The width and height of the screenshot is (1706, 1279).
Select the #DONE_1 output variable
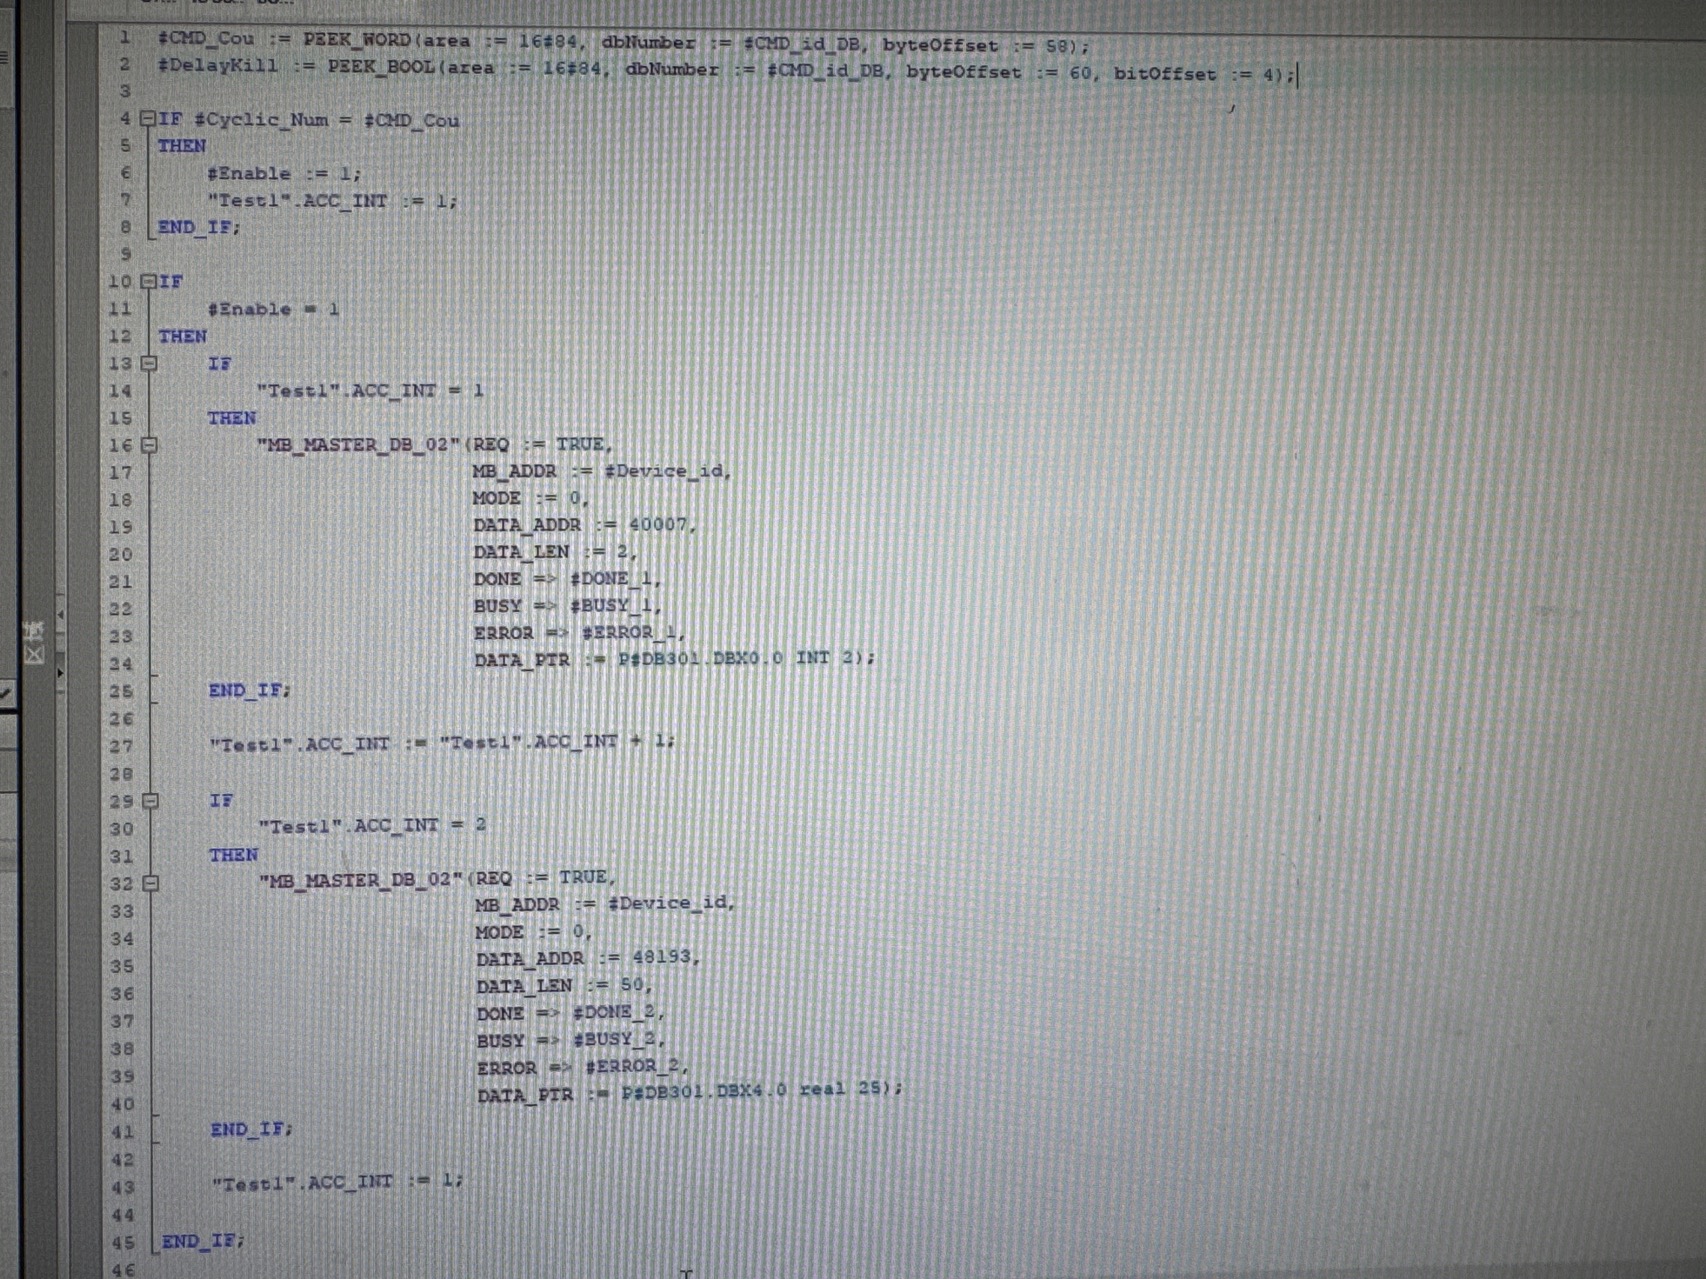(612, 579)
